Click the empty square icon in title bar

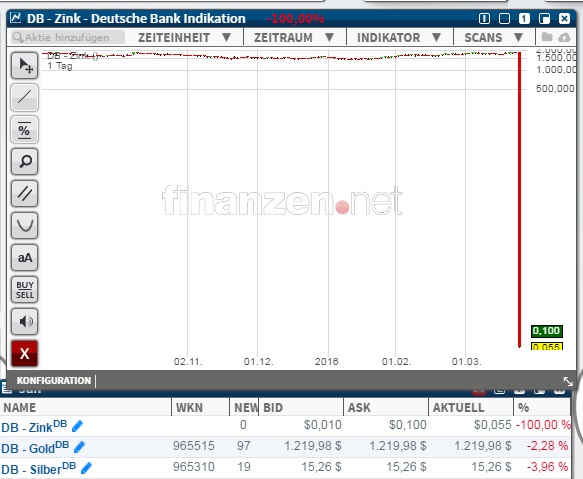coord(504,18)
